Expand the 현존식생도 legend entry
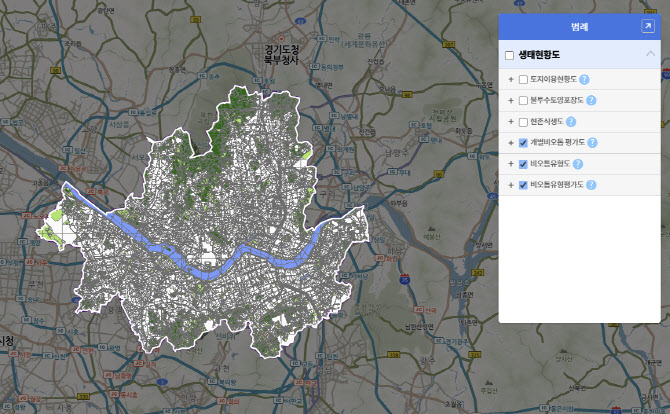Screen dimensions: 670x414 point(510,122)
